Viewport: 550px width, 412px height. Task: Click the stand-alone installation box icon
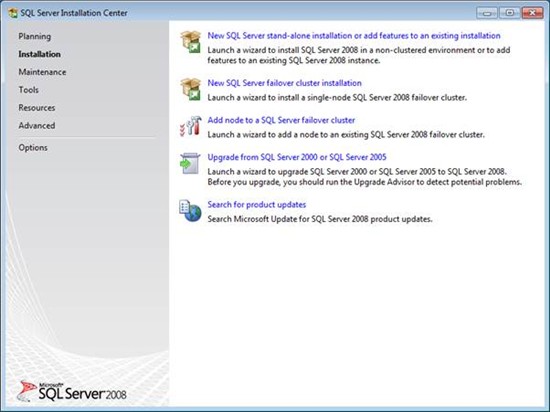[x=190, y=42]
